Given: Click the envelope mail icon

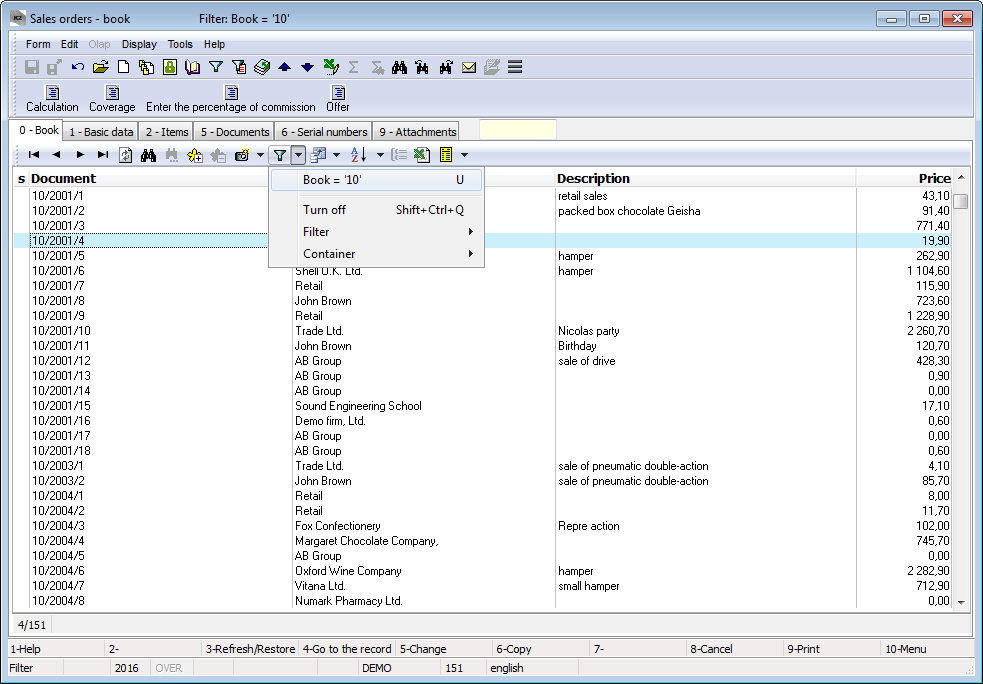Looking at the screenshot, I should pos(469,68).
